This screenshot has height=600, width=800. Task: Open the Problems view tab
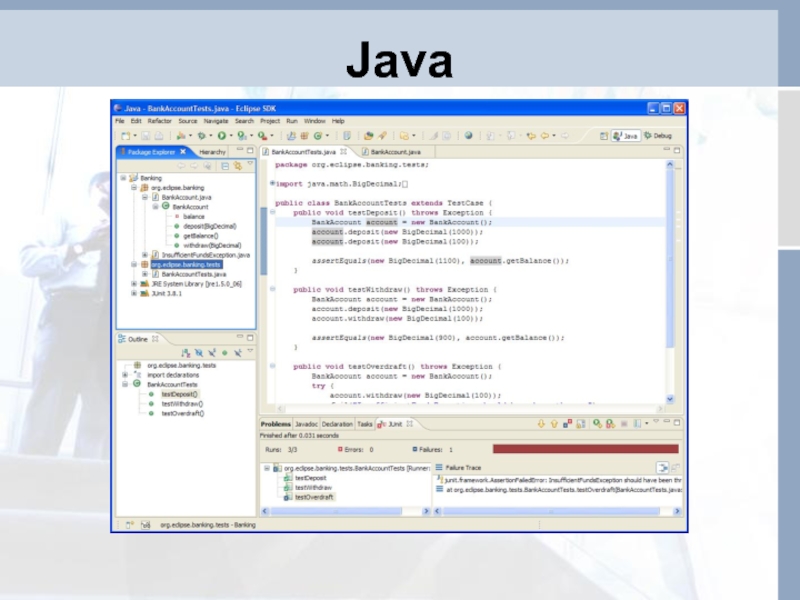(275, 424)
